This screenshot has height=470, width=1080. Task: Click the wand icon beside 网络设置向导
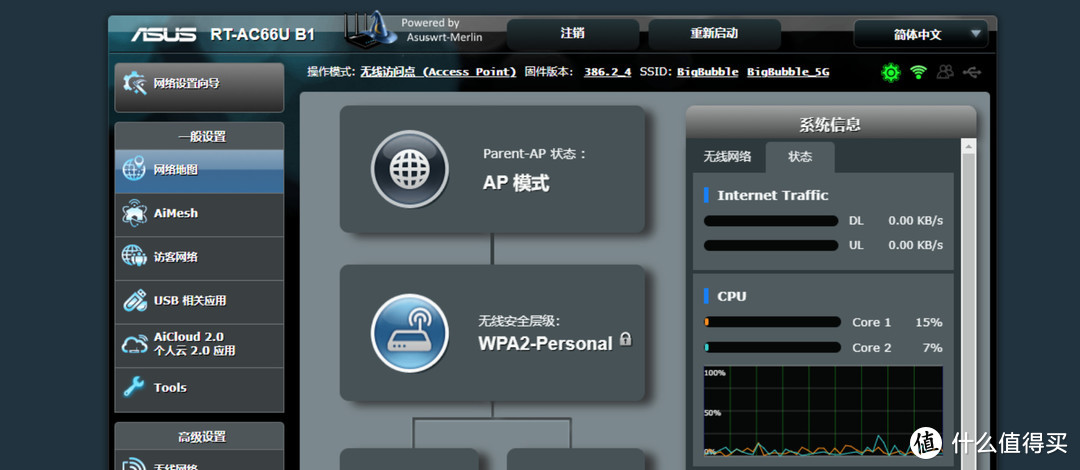134,84
